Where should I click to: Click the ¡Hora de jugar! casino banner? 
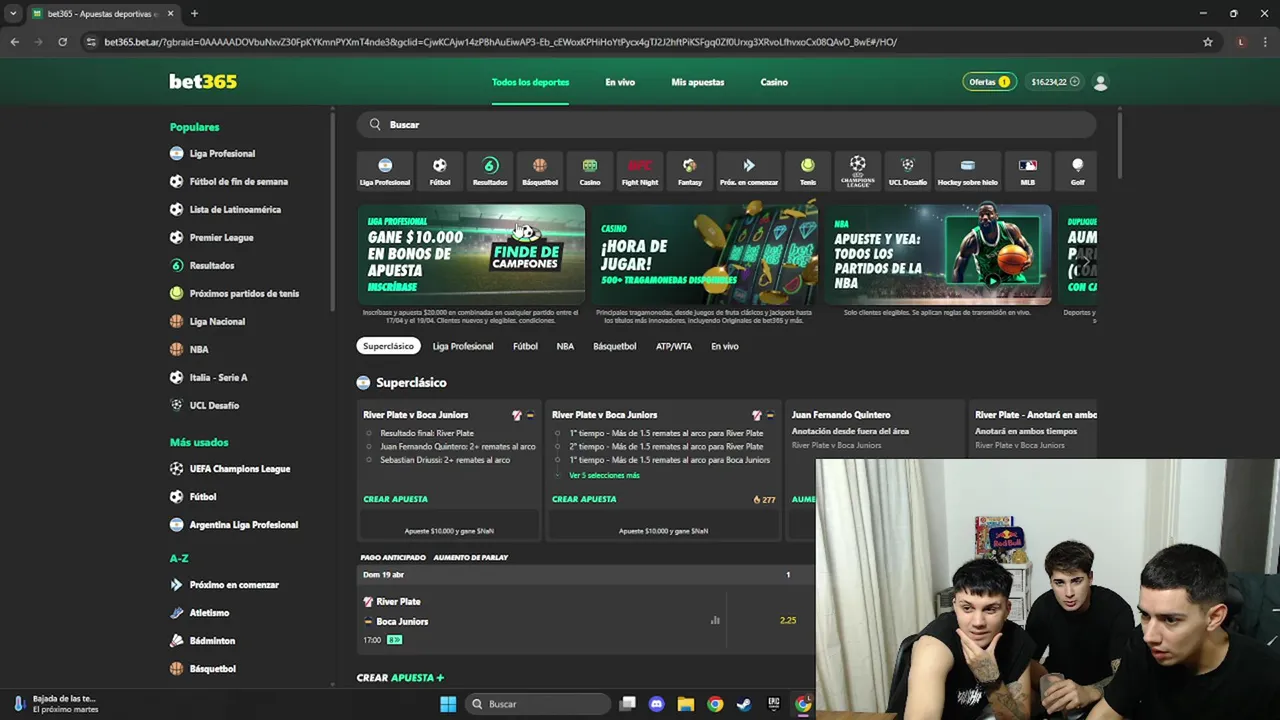tap(704, 254)
